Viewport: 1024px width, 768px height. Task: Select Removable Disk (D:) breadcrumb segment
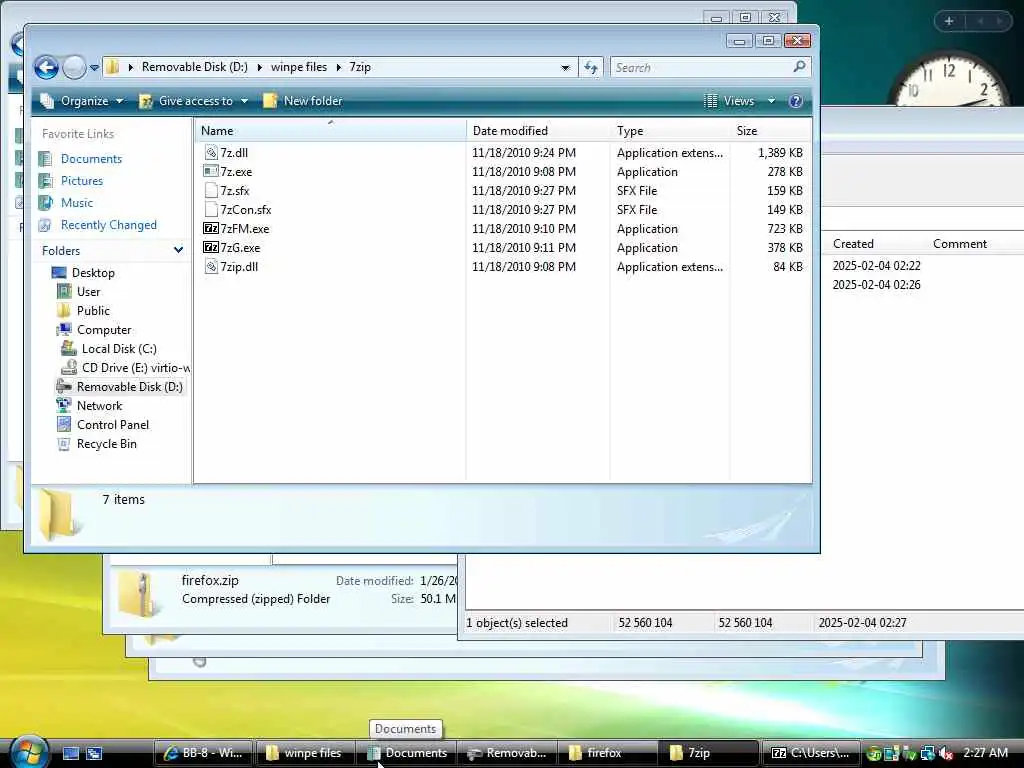click(x=195, y=67)
